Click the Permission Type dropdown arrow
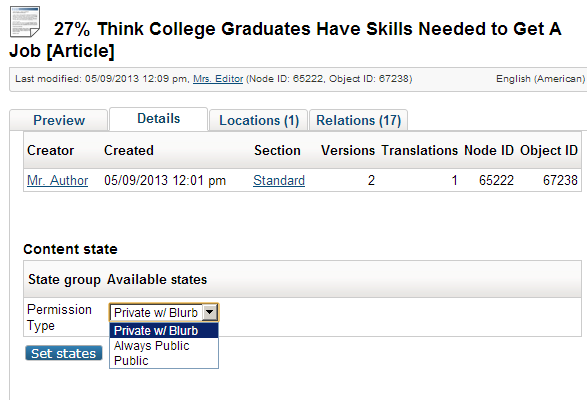587x400 pixels. 210,312
